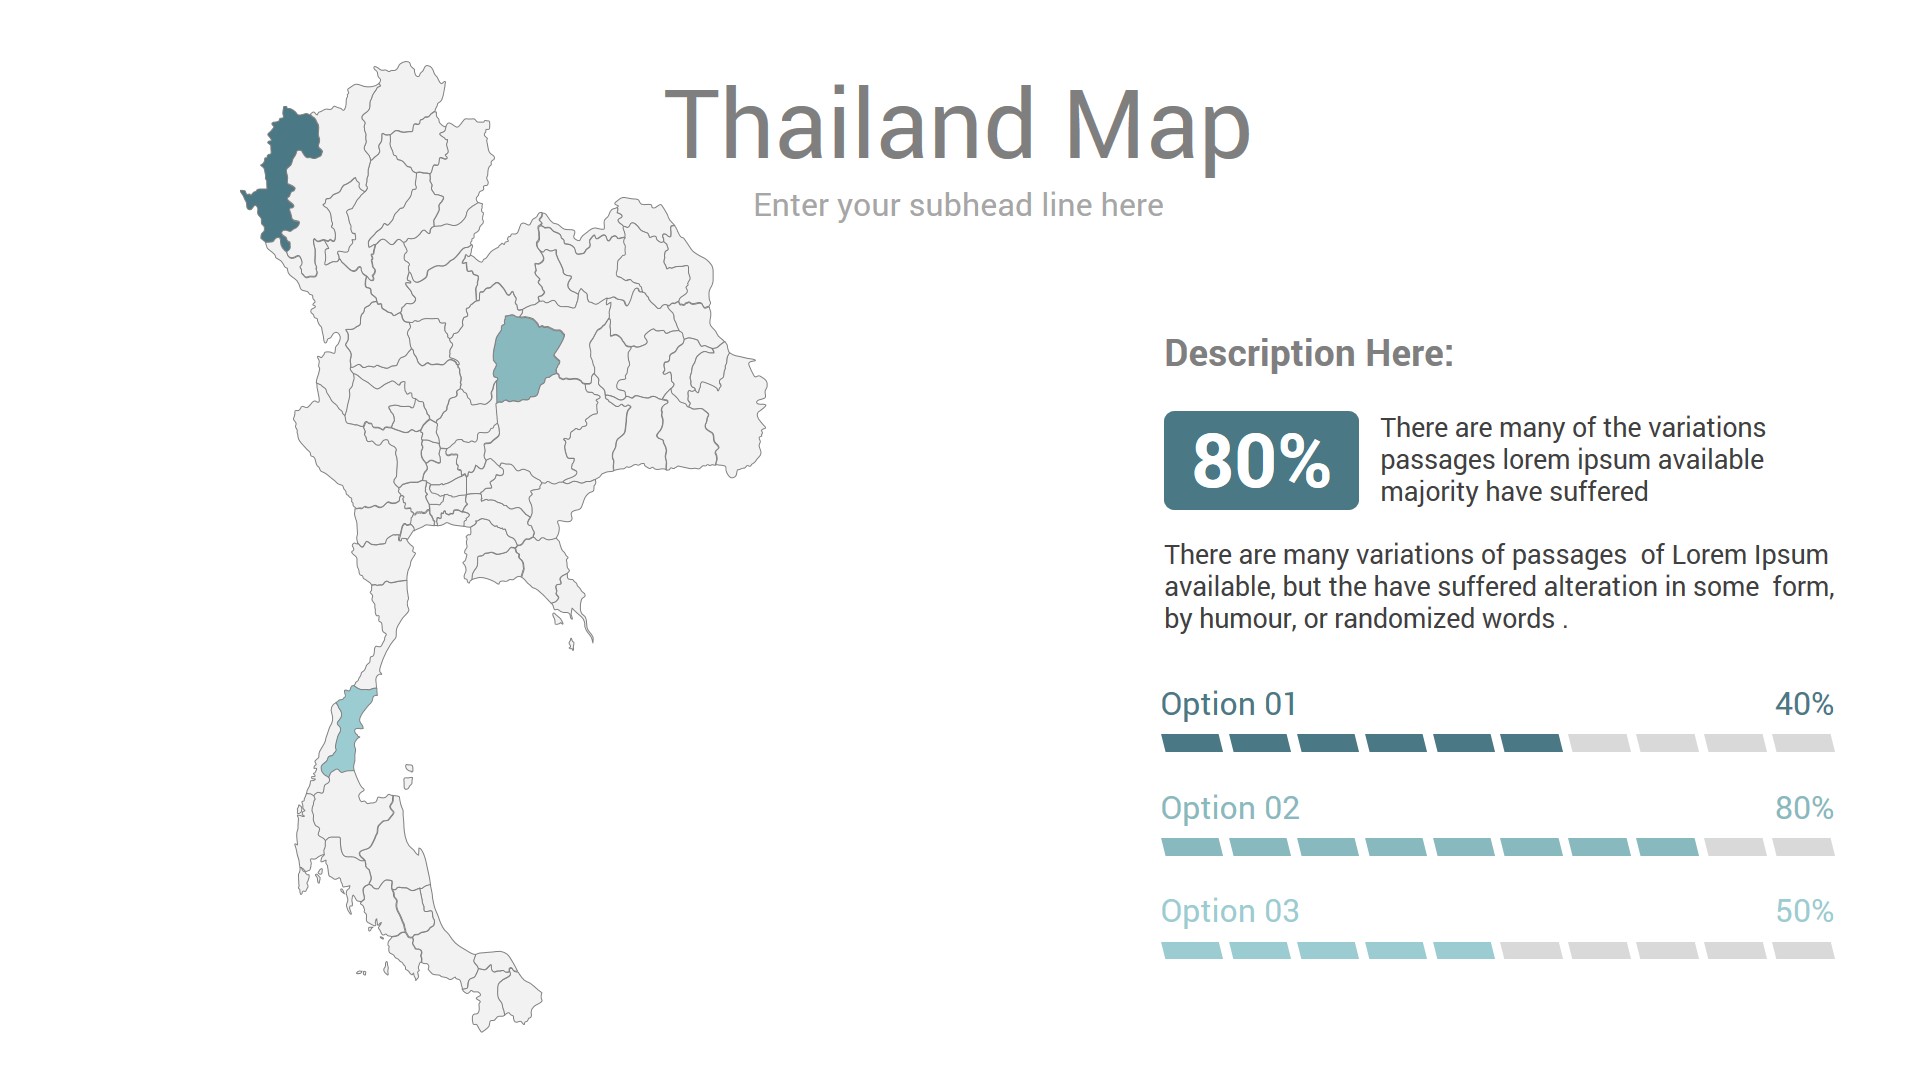Click the 80% teal rounded box
Viewport: 1920px width, 1080px height.
coord(1261,461)
